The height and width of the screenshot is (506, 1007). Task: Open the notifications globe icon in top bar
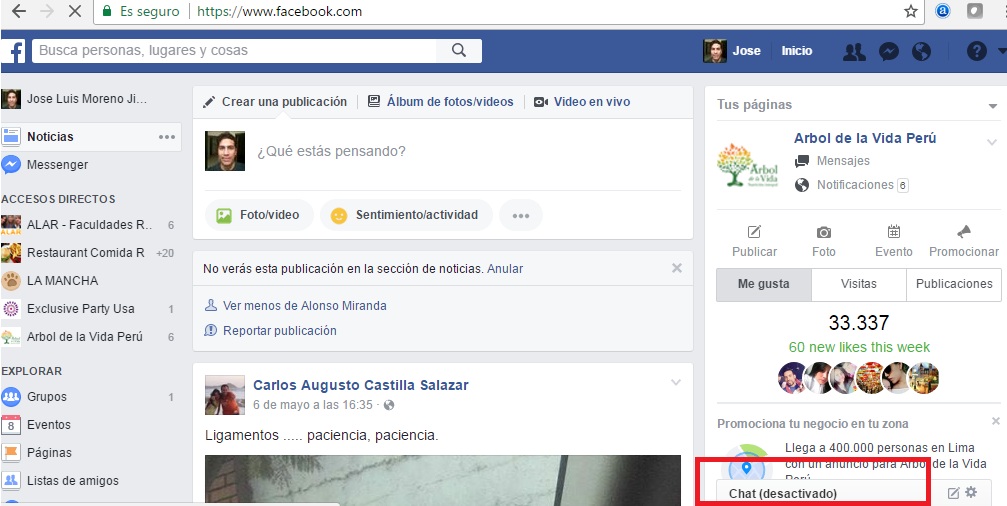tap(921, 52)
